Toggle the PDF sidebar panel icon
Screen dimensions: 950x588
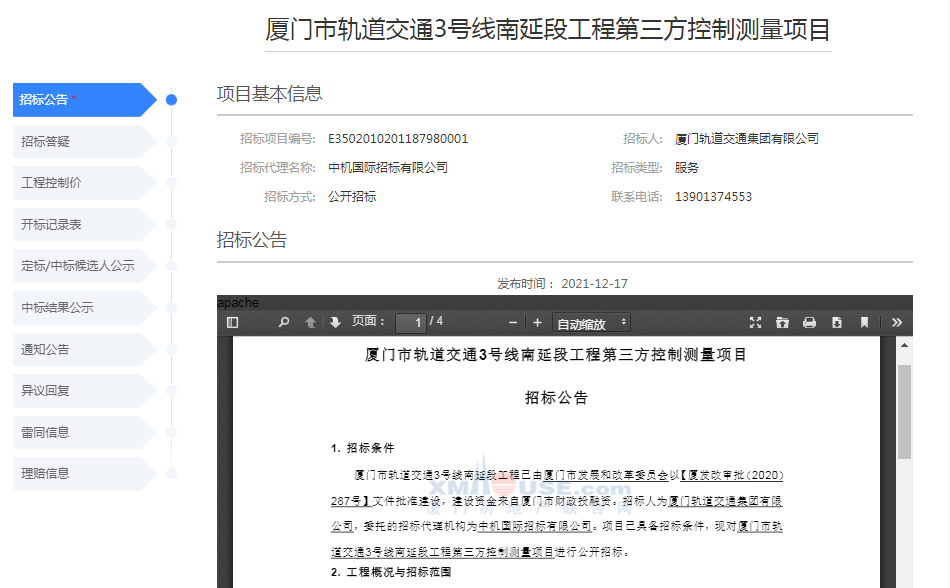[233, 323]
